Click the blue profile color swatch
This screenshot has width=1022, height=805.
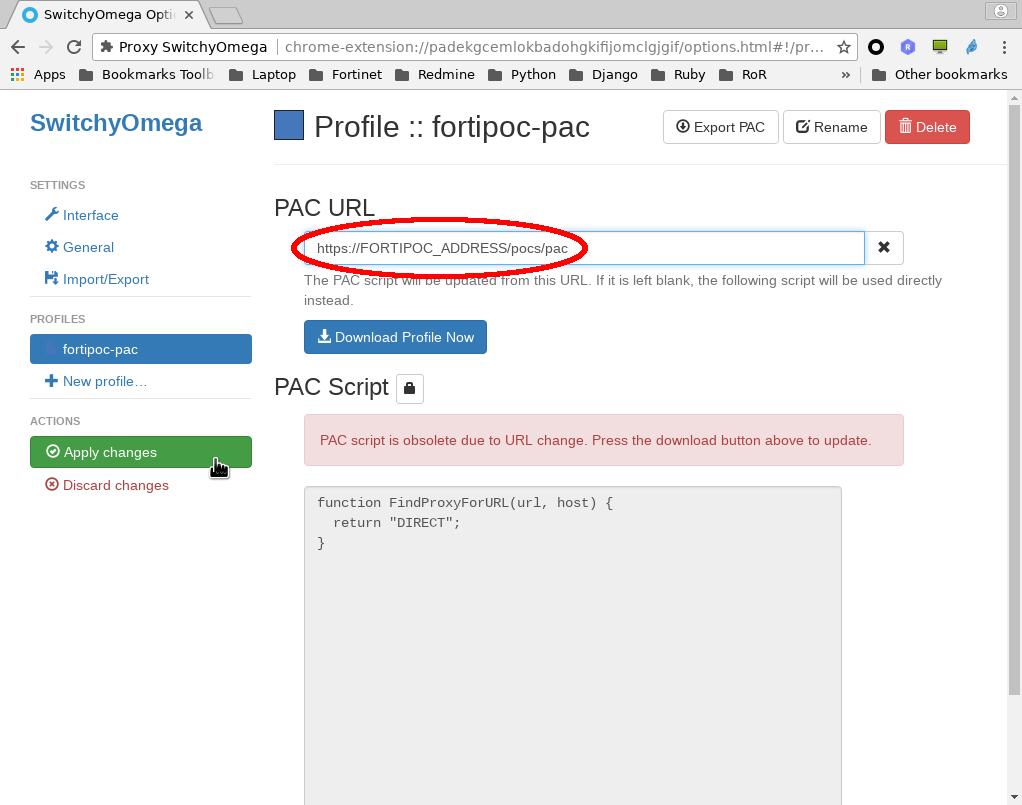click(x=289, y=126)
